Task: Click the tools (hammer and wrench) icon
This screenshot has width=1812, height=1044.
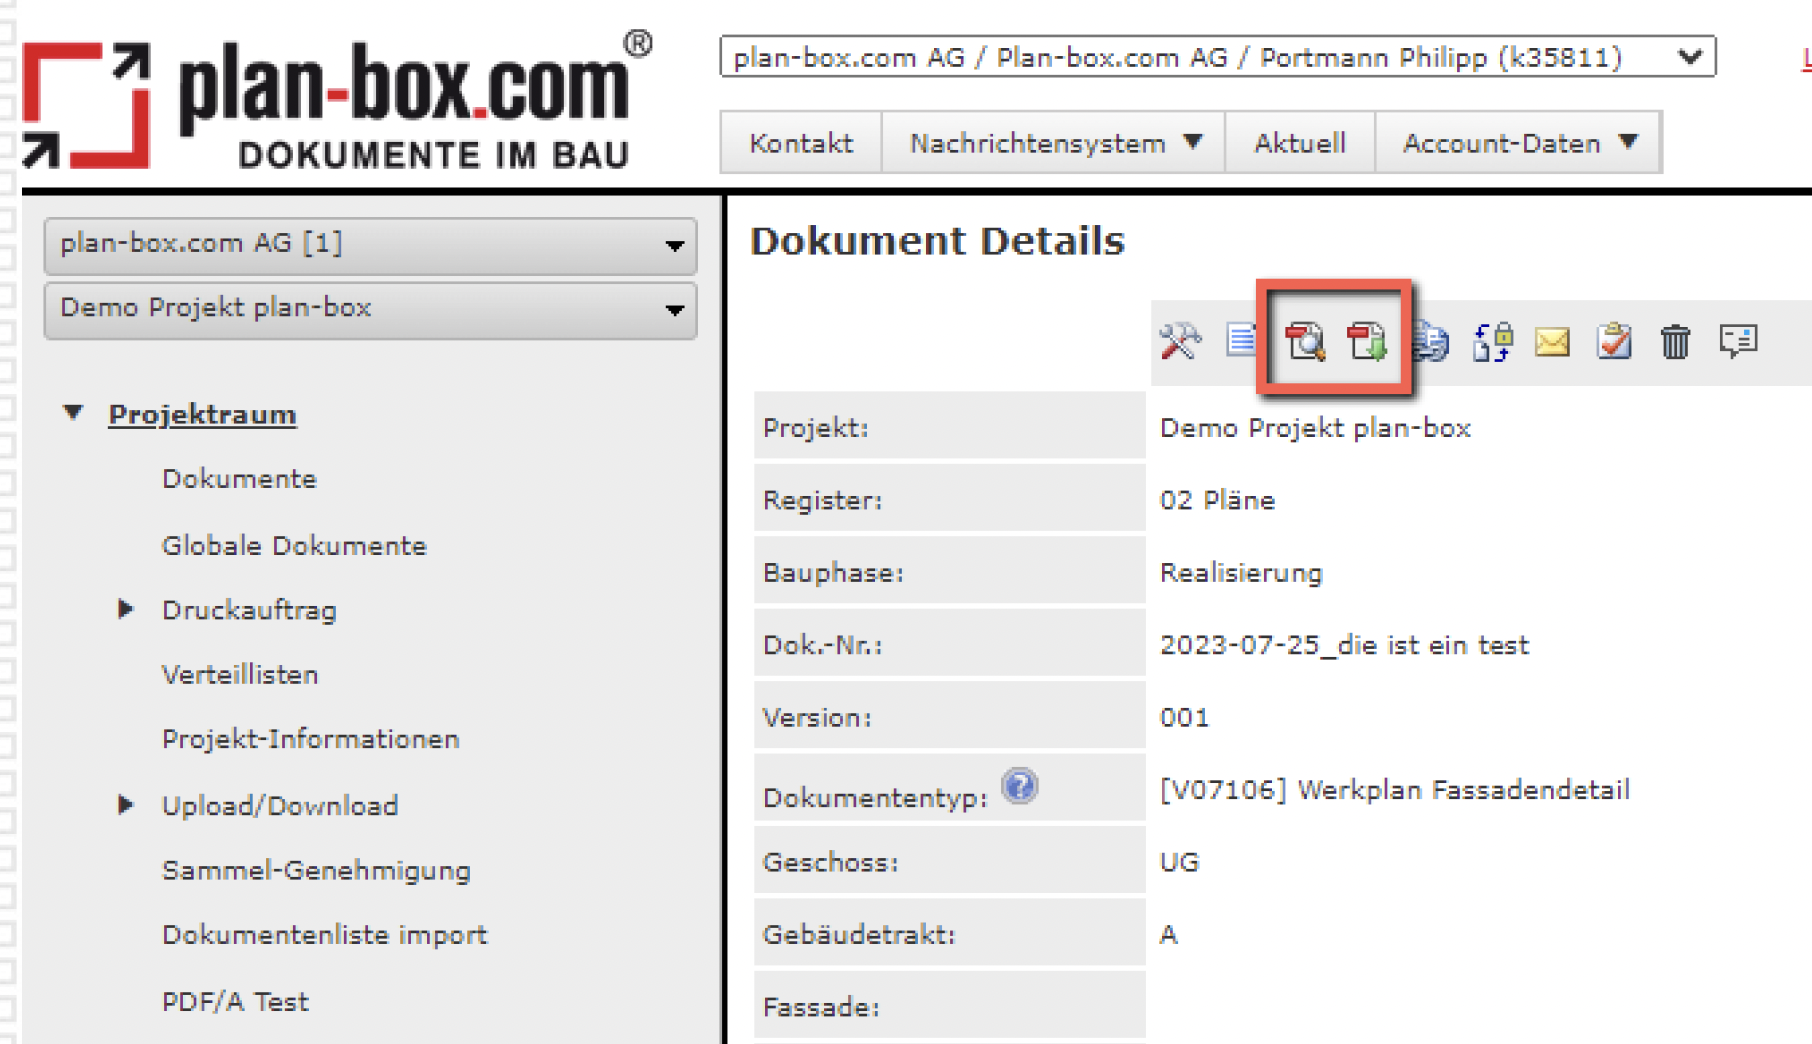Action: (x=1180, y=342)
